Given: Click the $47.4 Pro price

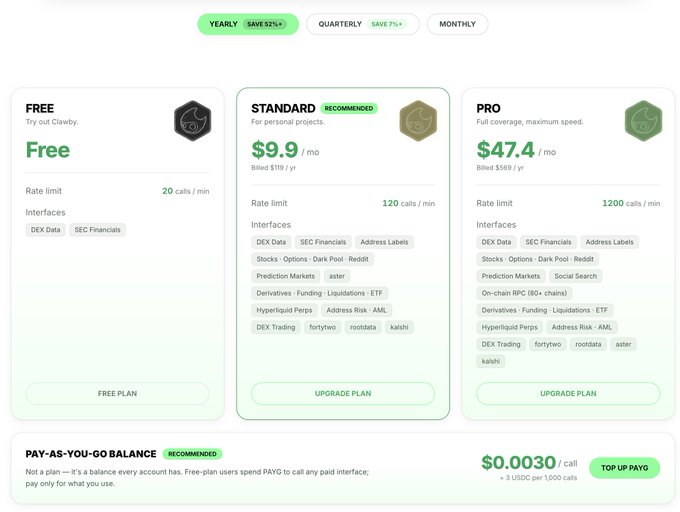Looking at the screenshot, I should coord(505,150).
